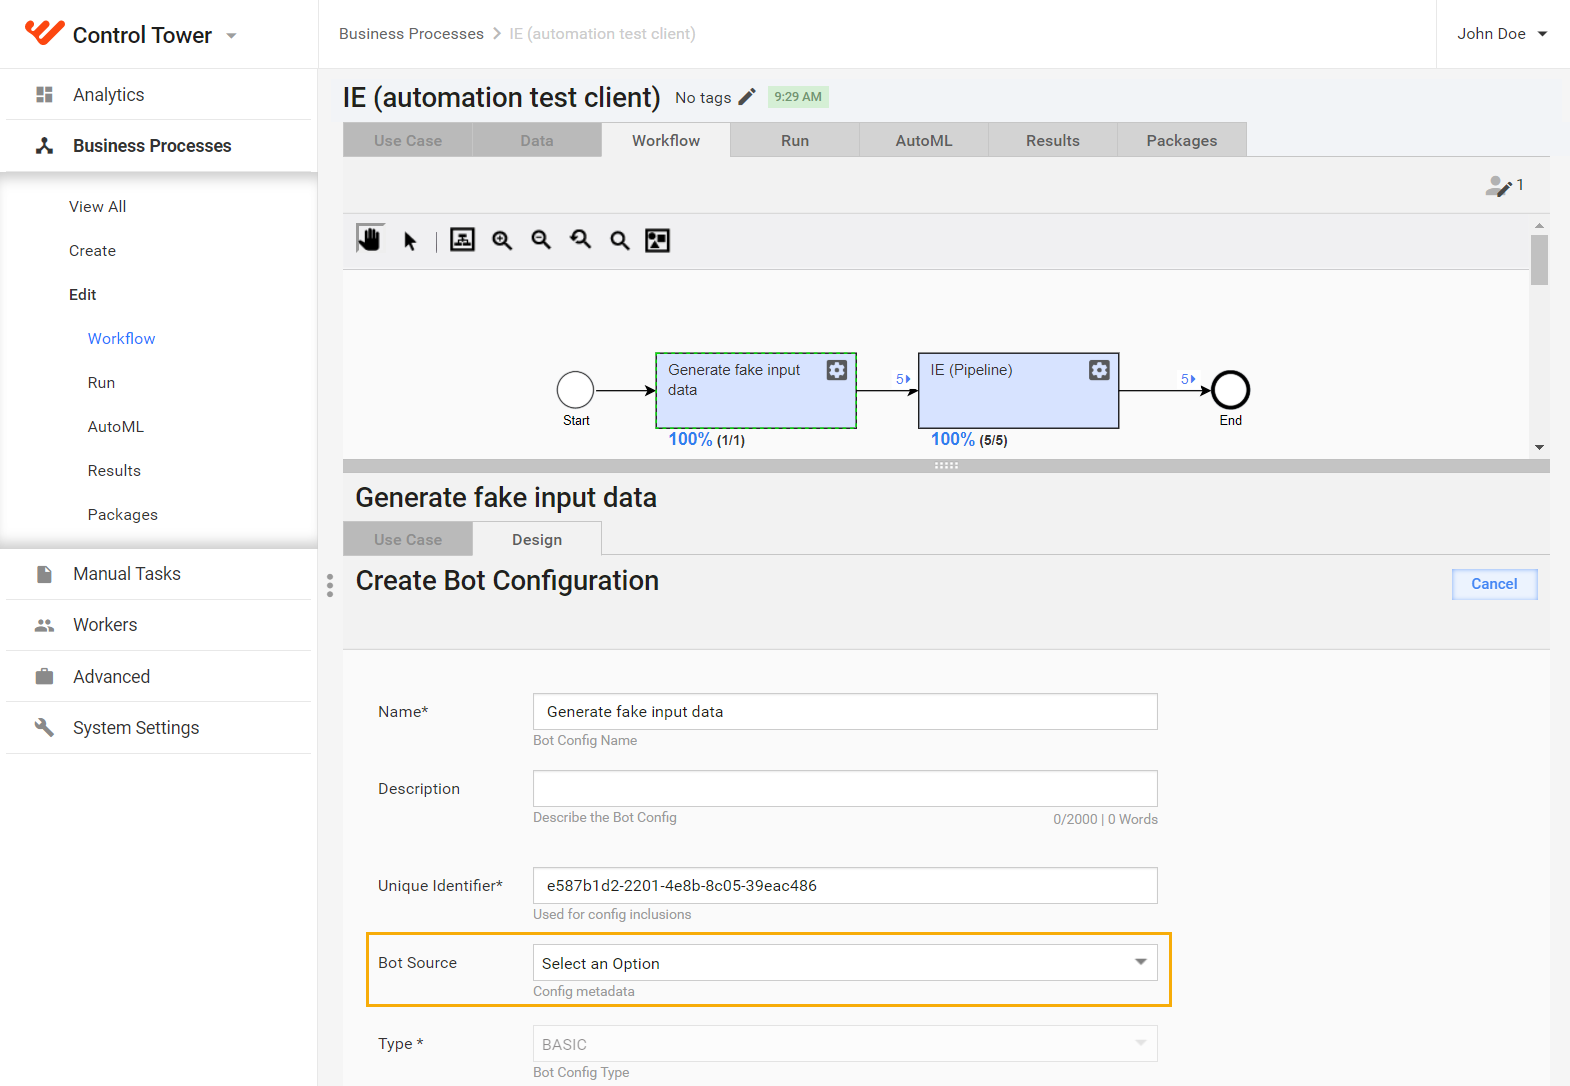Click the Analytics dashboard icon
This screenshot has width=1570, height=1086.
coord(44,94)
